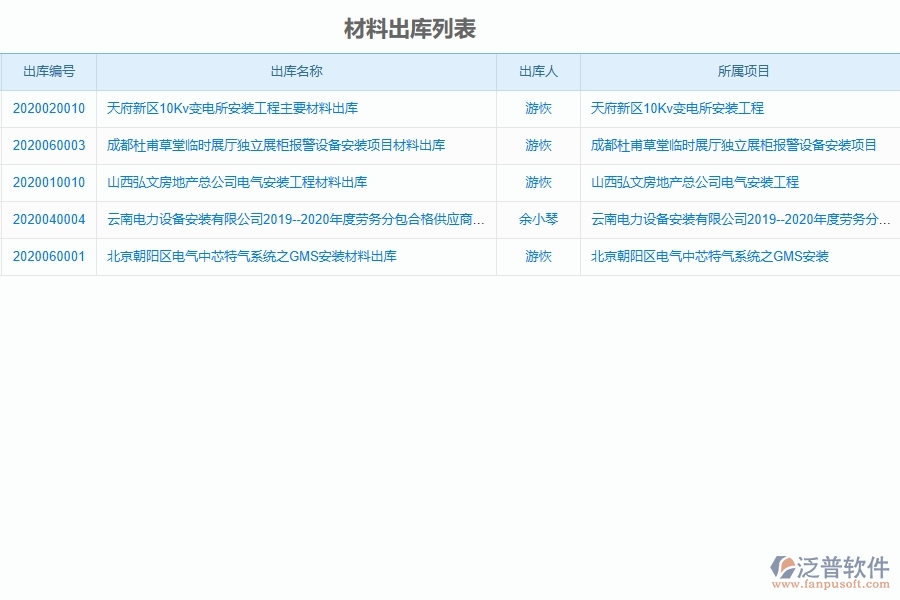Open 山西弘文房地产总公司电气安装工程材料出库 record

pyautogui.click(x=236, y=183)
